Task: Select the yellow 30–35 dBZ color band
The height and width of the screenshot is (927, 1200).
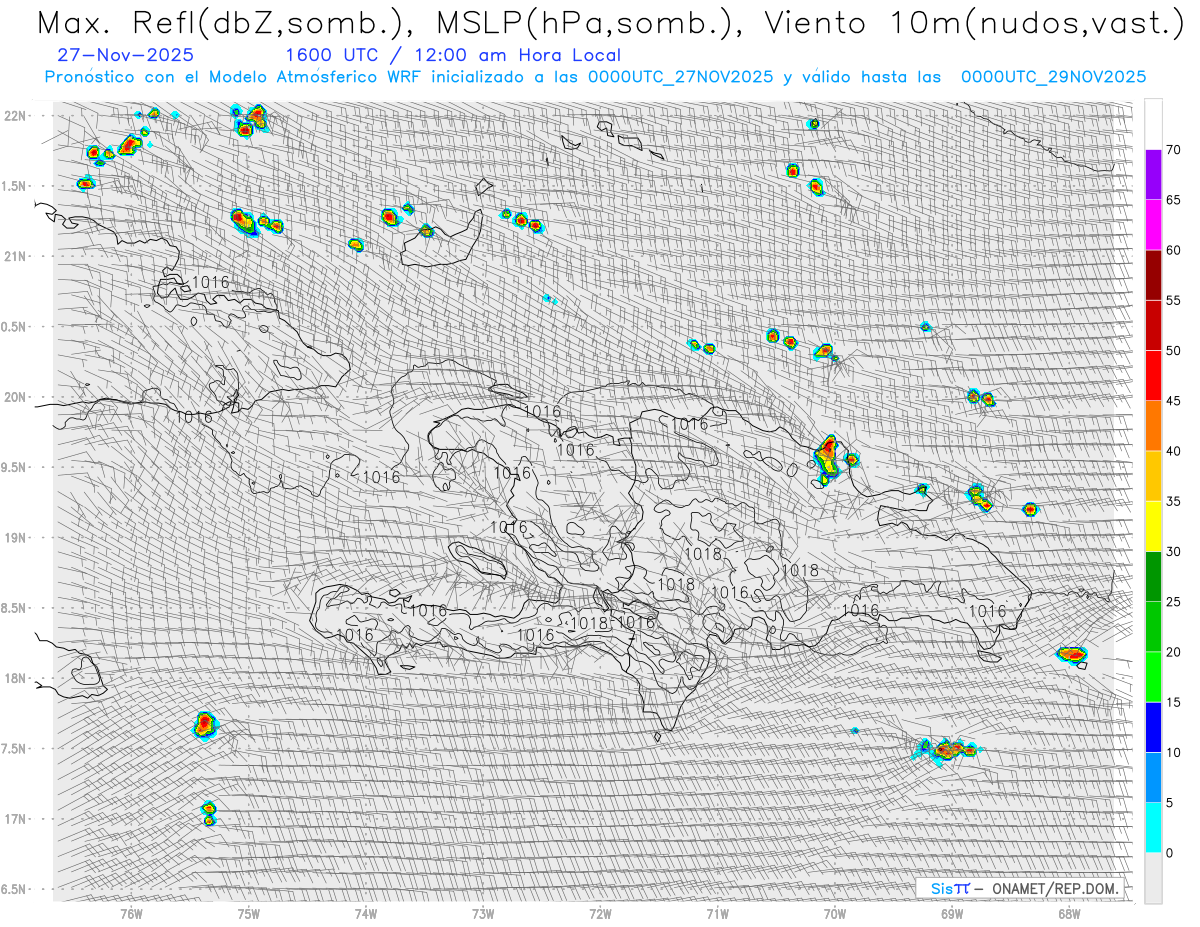Action: point(1153,526)
